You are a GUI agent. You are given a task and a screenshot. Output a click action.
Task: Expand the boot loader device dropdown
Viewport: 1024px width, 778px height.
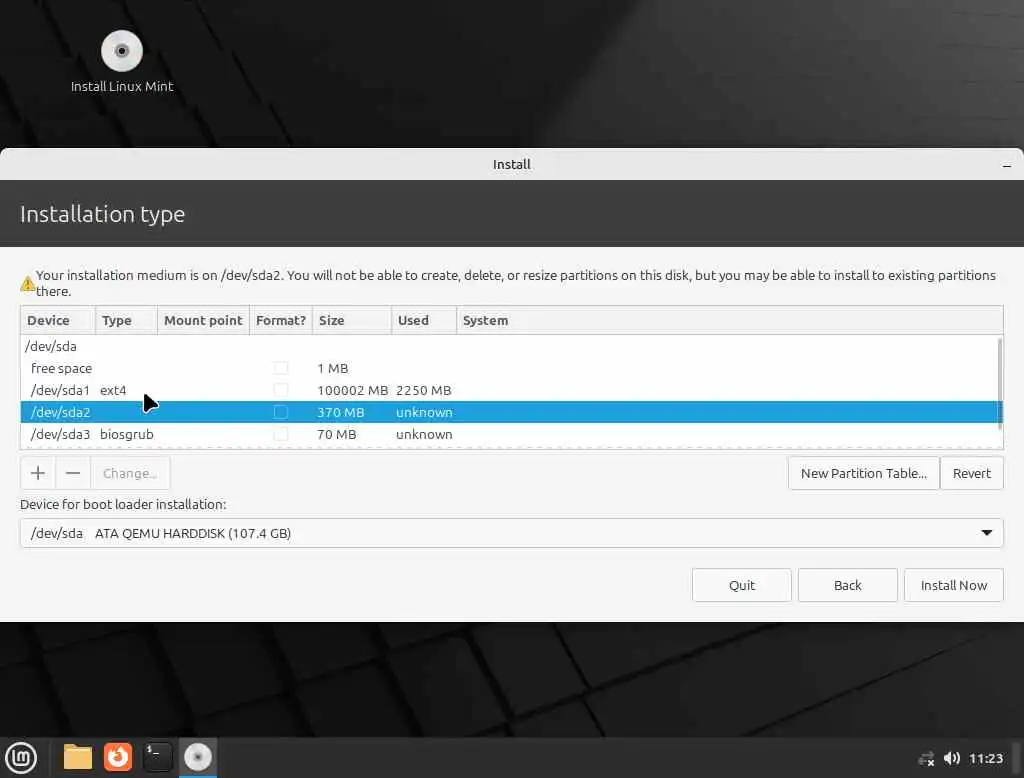987,533
